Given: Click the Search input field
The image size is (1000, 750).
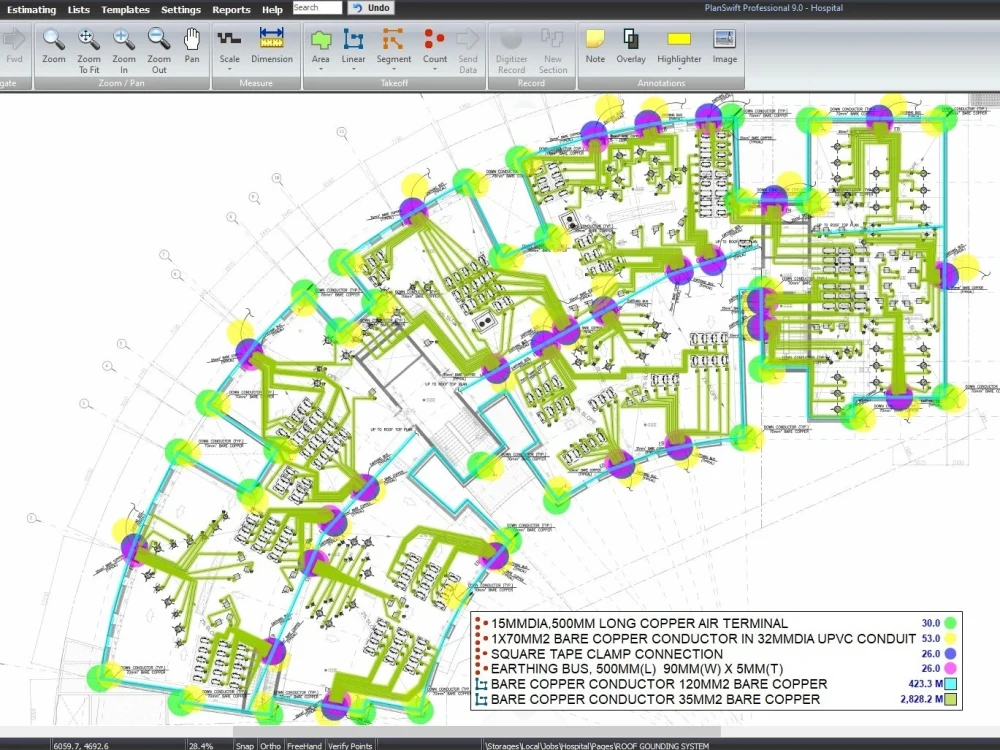Looking at the screenshot, I should click(x=317, y=8).
